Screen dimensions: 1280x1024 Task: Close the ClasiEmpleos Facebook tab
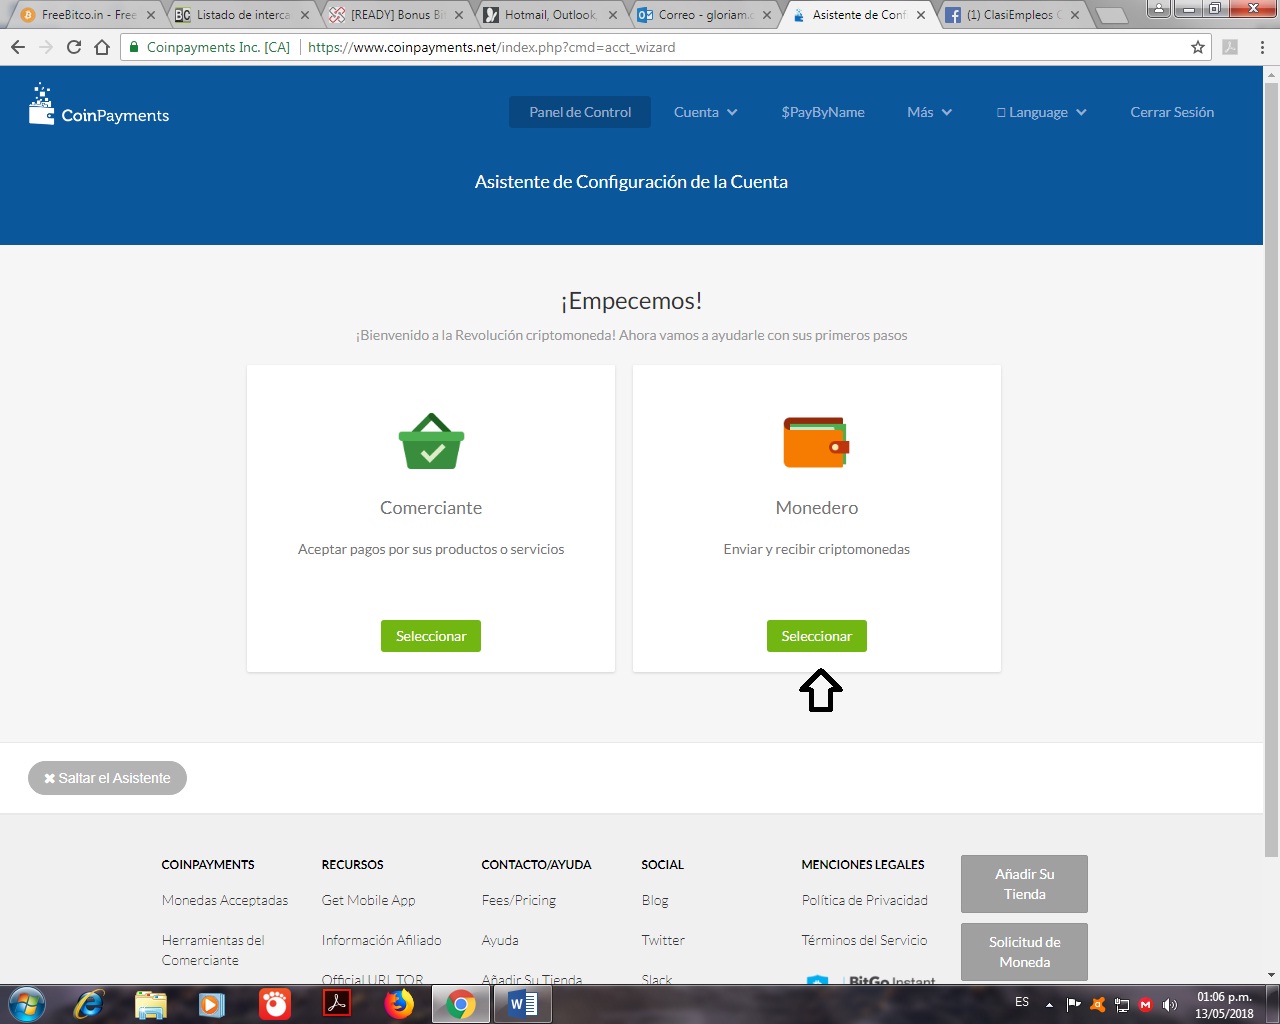1075,15
